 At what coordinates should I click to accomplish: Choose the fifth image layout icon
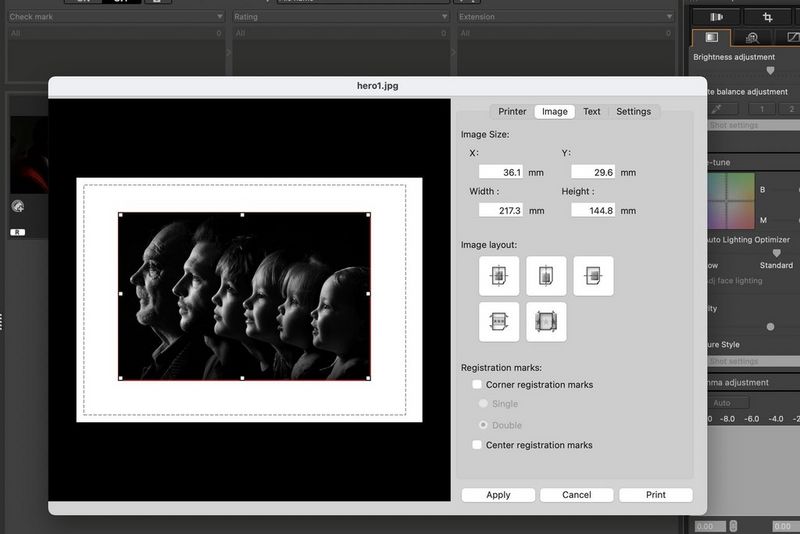546,322
